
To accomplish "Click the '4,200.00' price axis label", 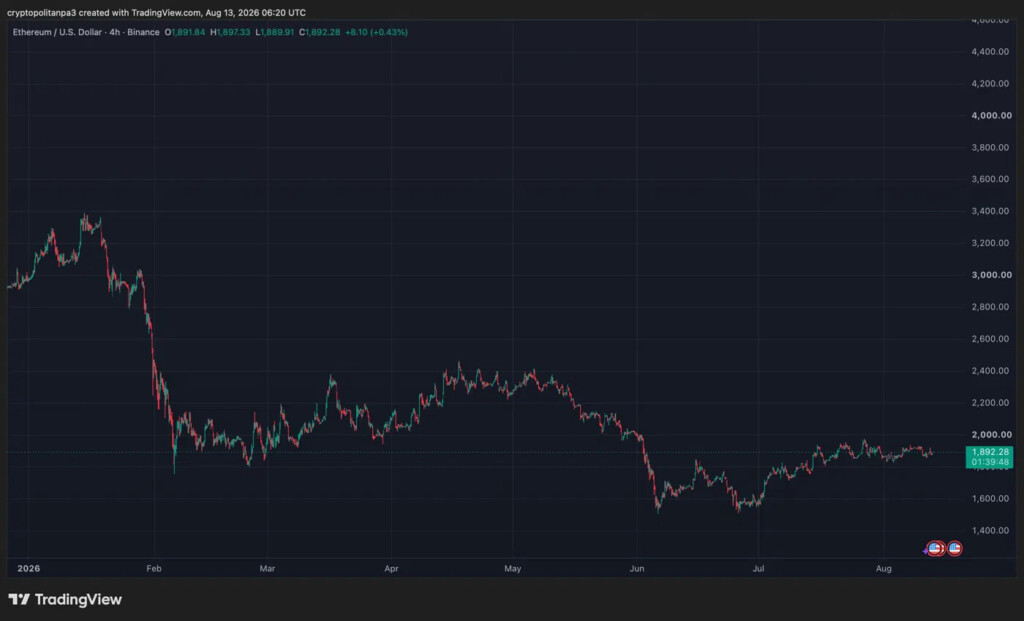I will [990, 84].
